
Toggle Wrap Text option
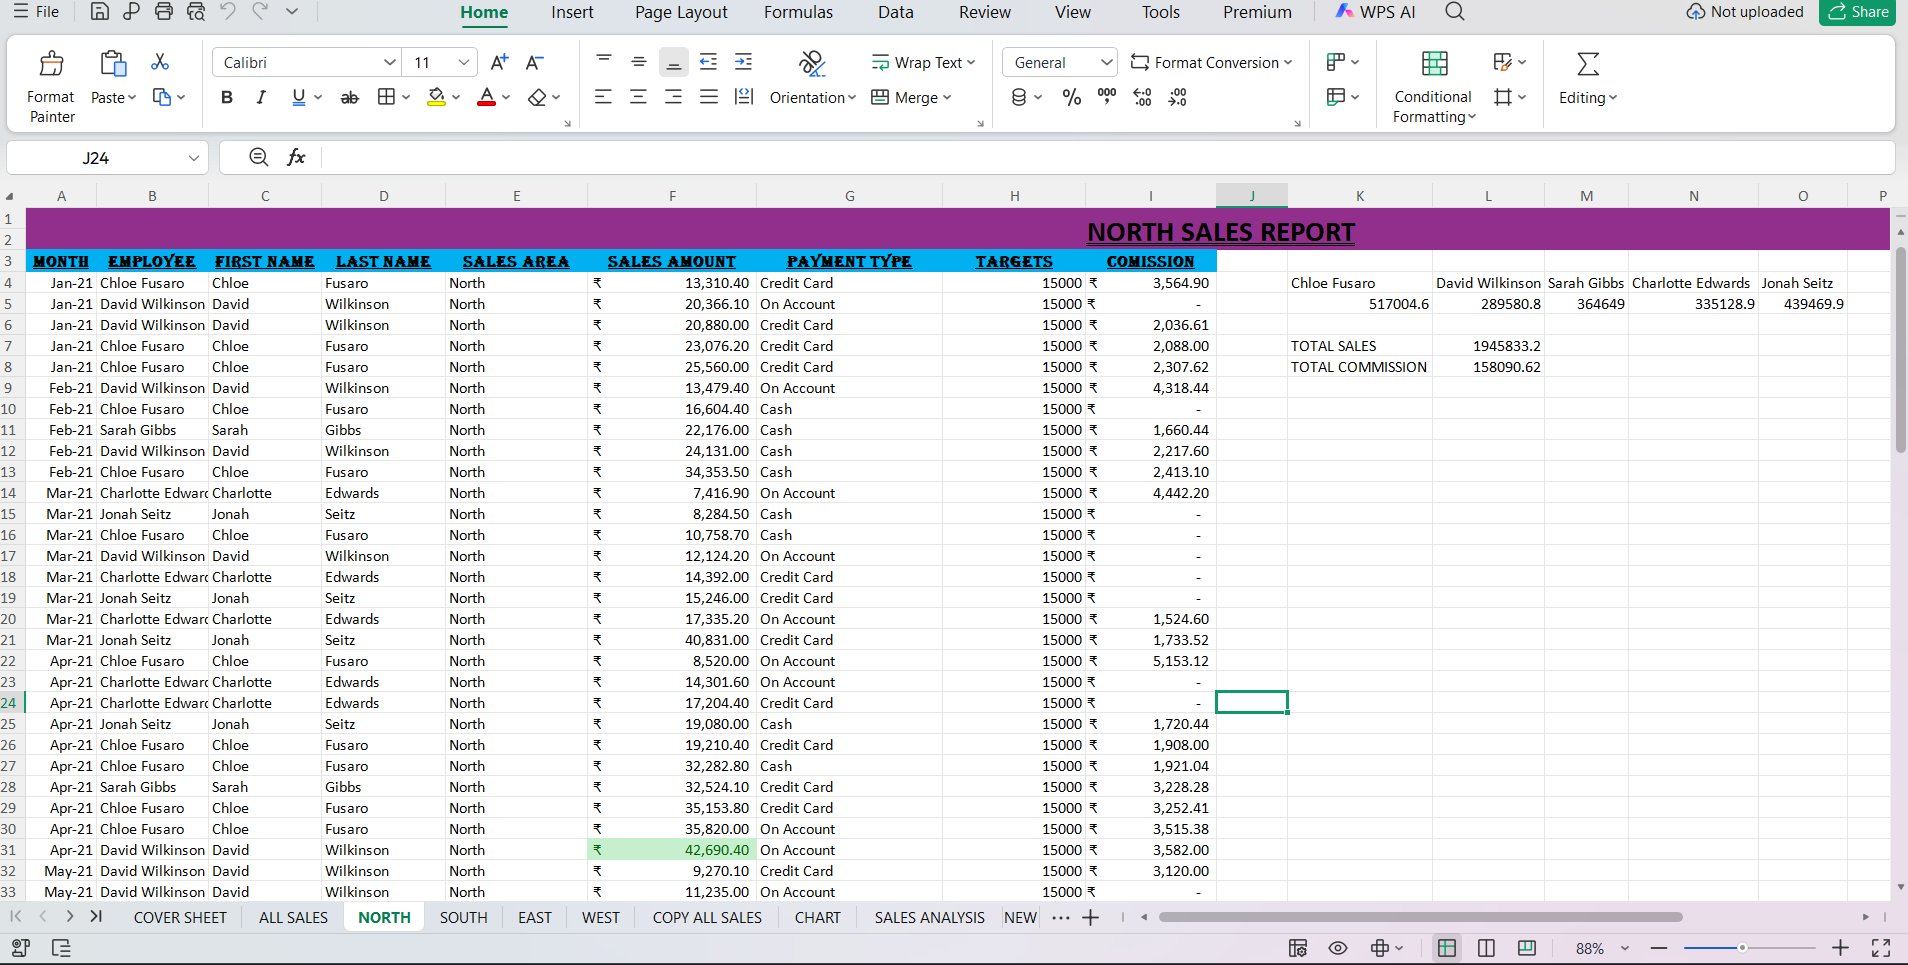922,62
